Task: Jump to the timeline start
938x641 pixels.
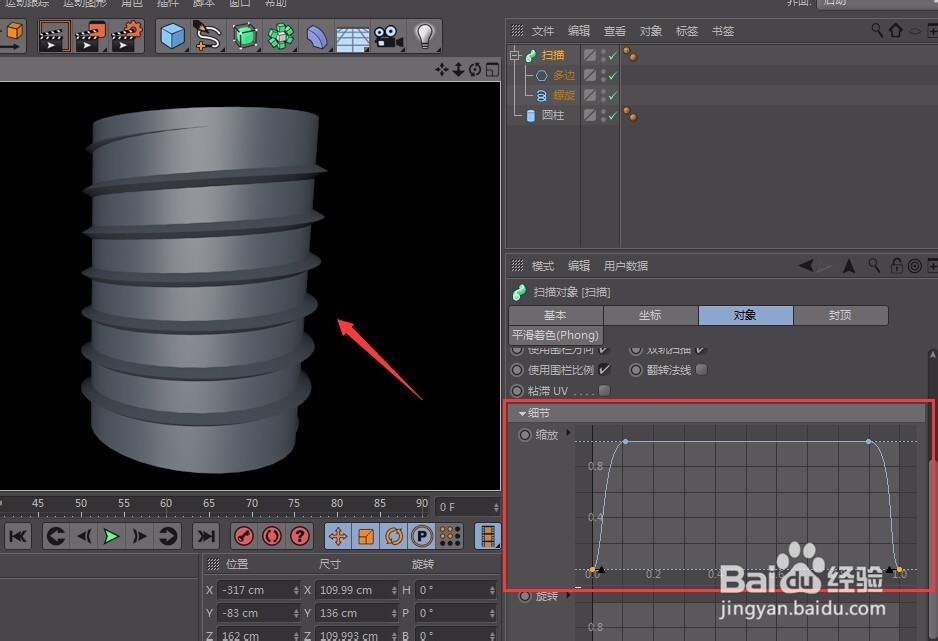Action: coord(17,536)
